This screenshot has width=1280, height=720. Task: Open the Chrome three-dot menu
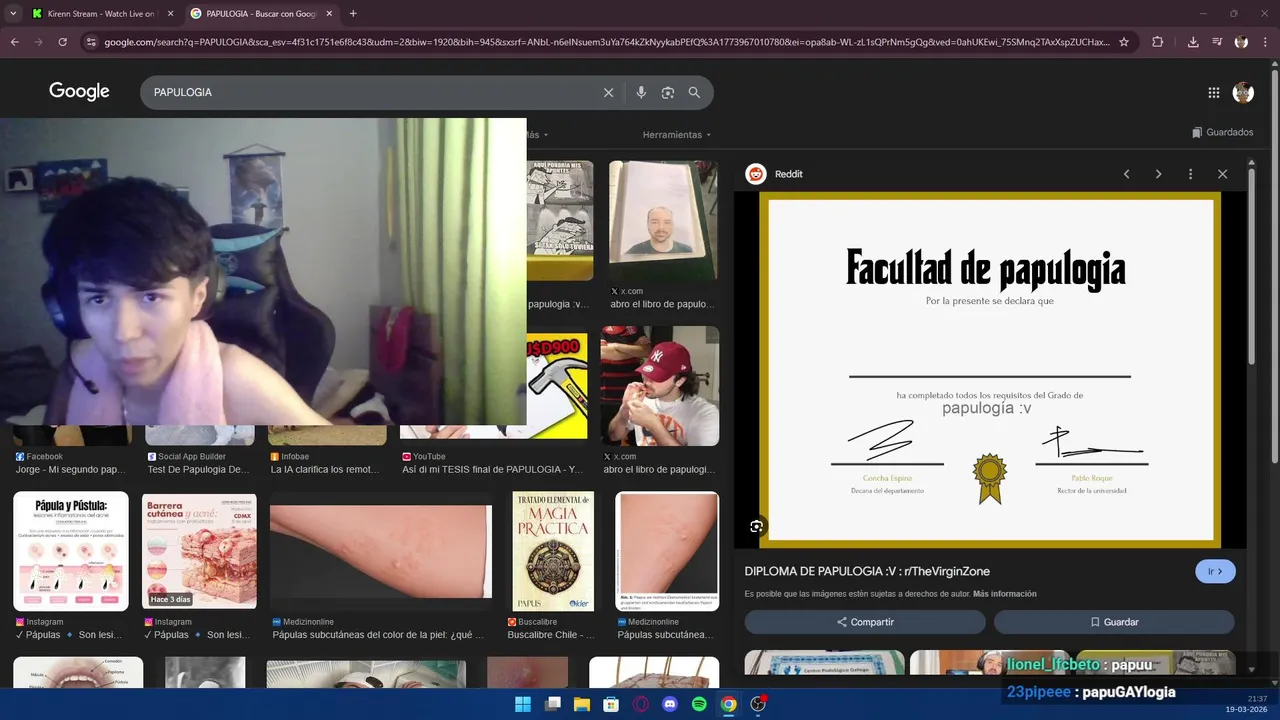click(1266, 42)
